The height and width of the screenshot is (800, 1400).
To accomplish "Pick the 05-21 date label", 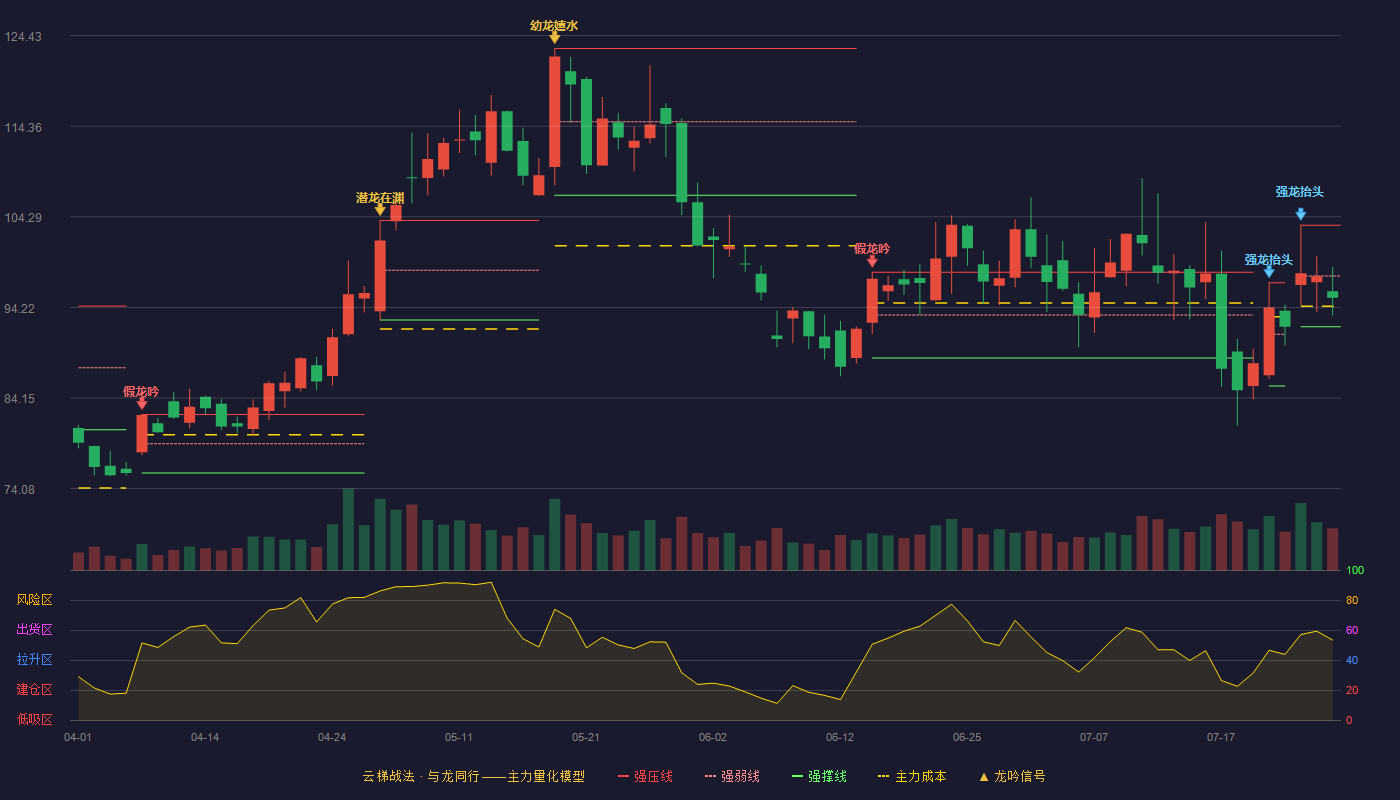I will point(586,737).
